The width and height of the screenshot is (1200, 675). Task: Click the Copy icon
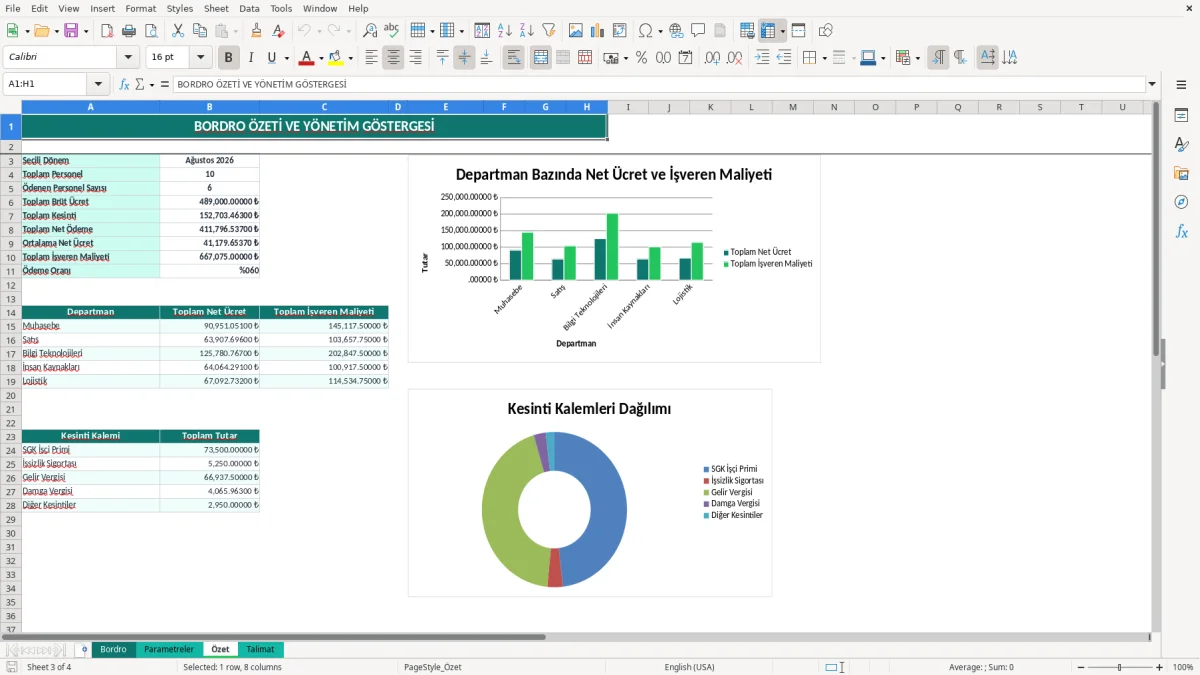[199, 31]
